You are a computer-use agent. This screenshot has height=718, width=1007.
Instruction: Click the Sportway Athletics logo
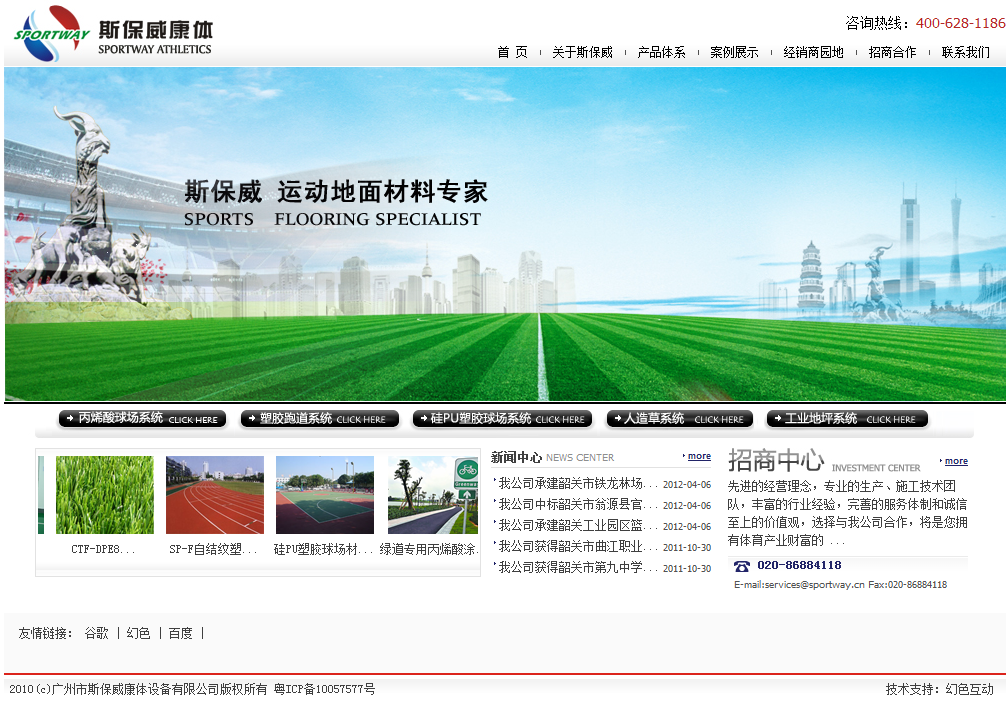(x=114, y=33)
